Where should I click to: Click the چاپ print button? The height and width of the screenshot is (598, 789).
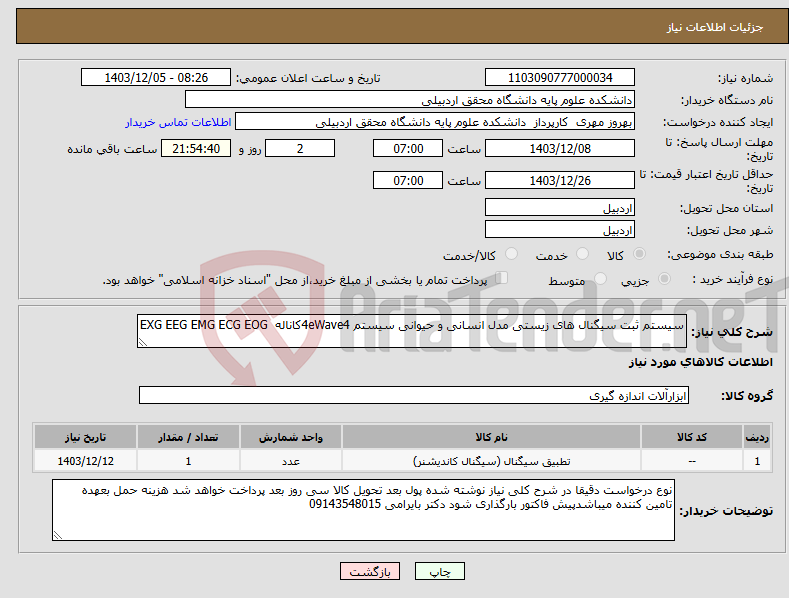[x=440, y=571]
